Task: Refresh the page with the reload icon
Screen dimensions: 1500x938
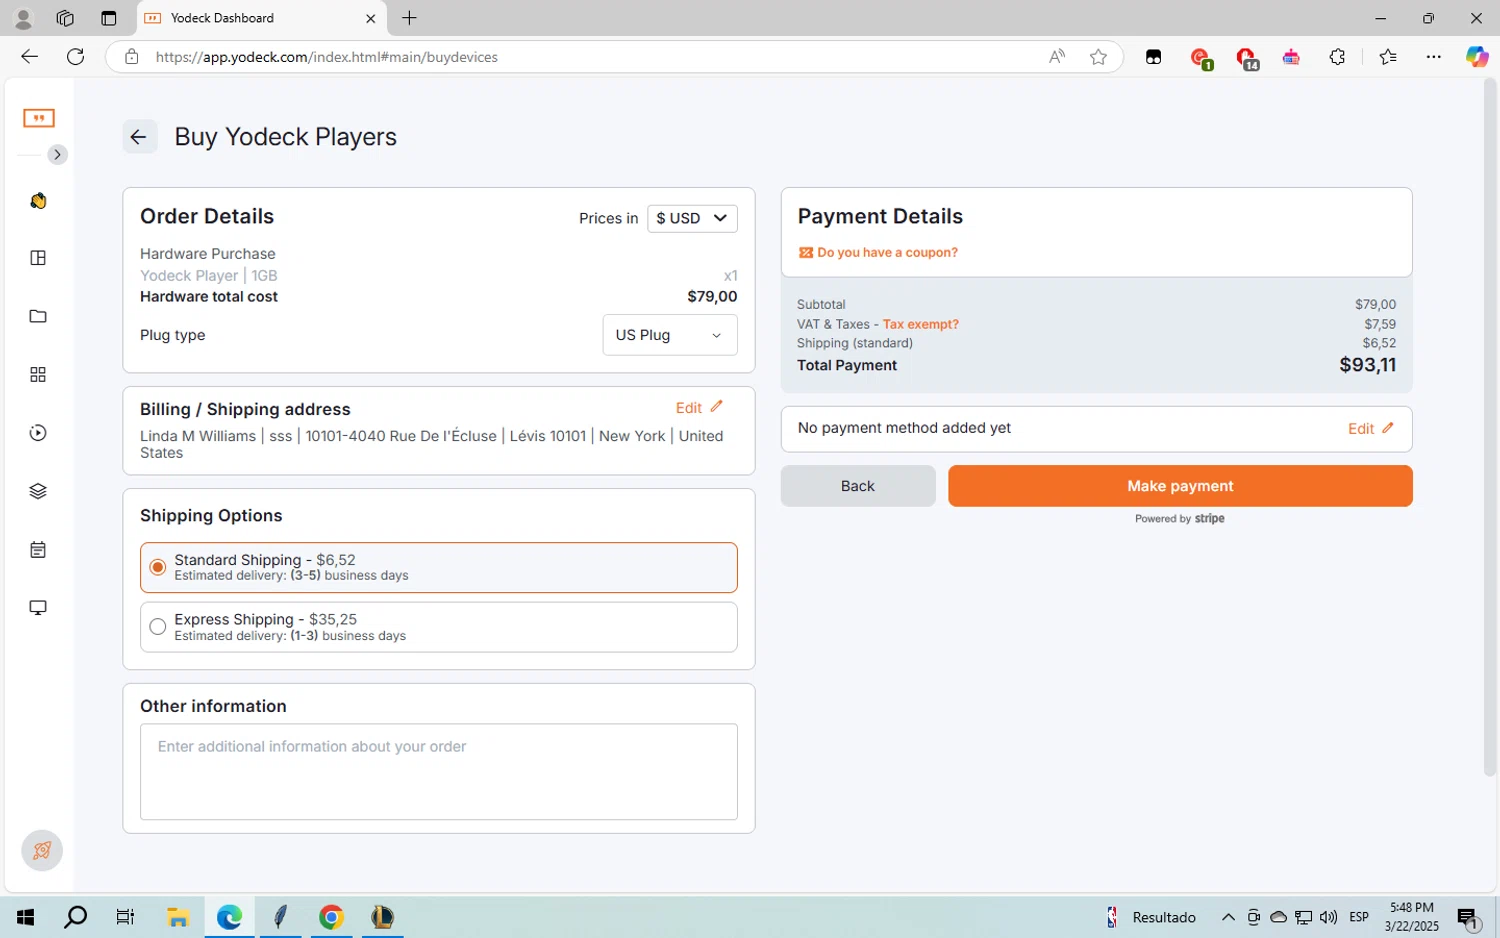Action: [x=75, y=57]
